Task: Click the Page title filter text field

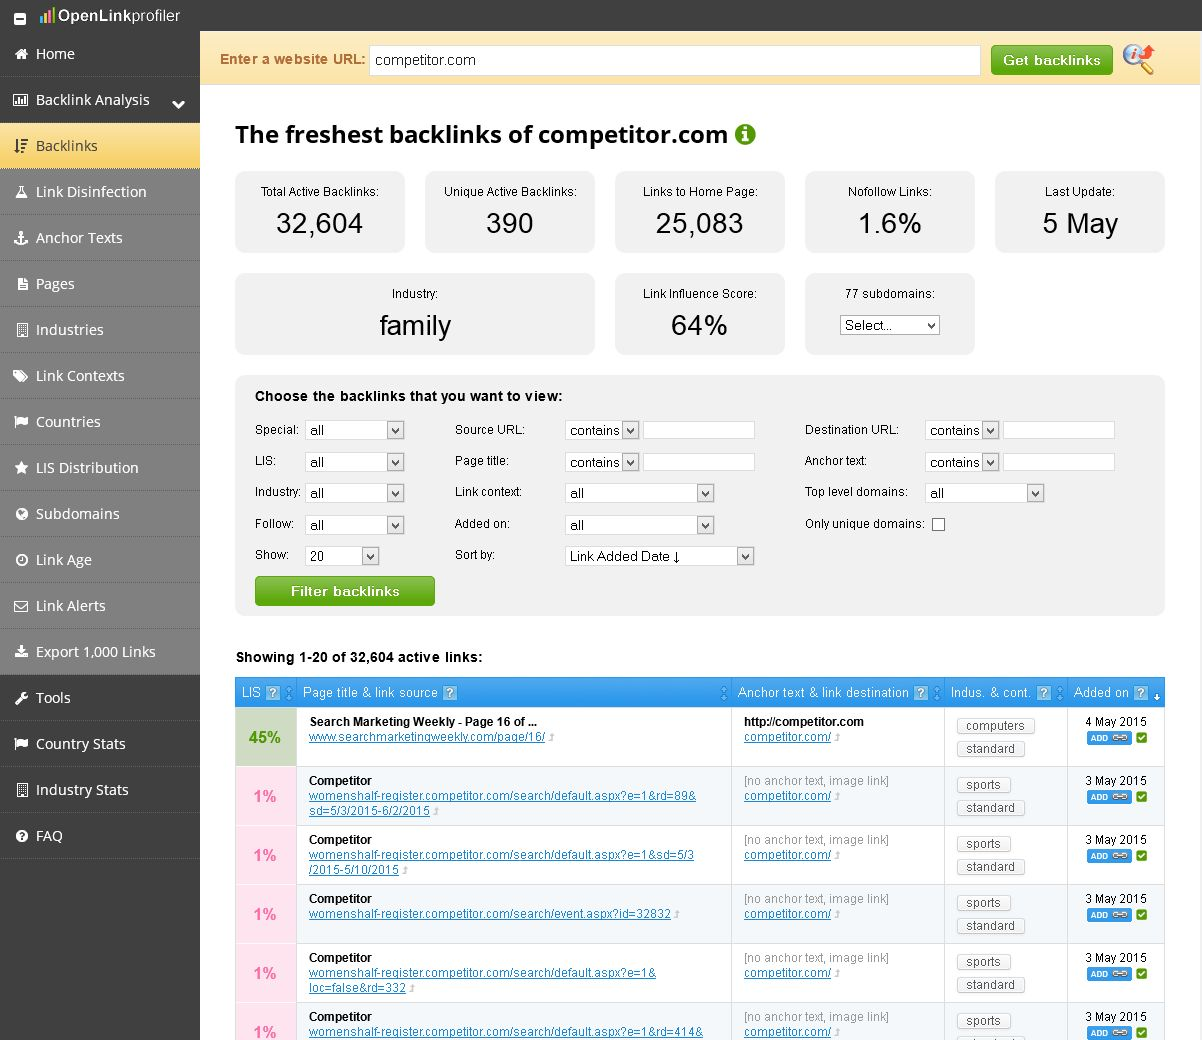Action: 699,462
